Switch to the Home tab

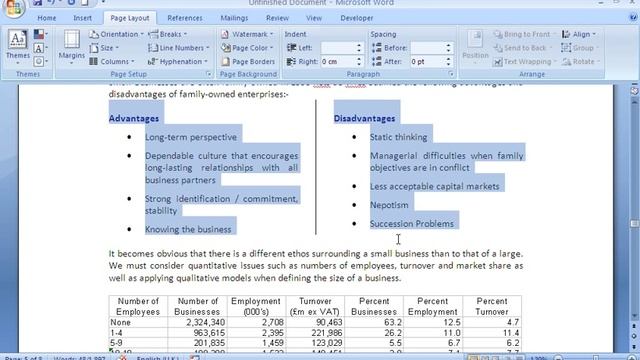pos(47,18)
